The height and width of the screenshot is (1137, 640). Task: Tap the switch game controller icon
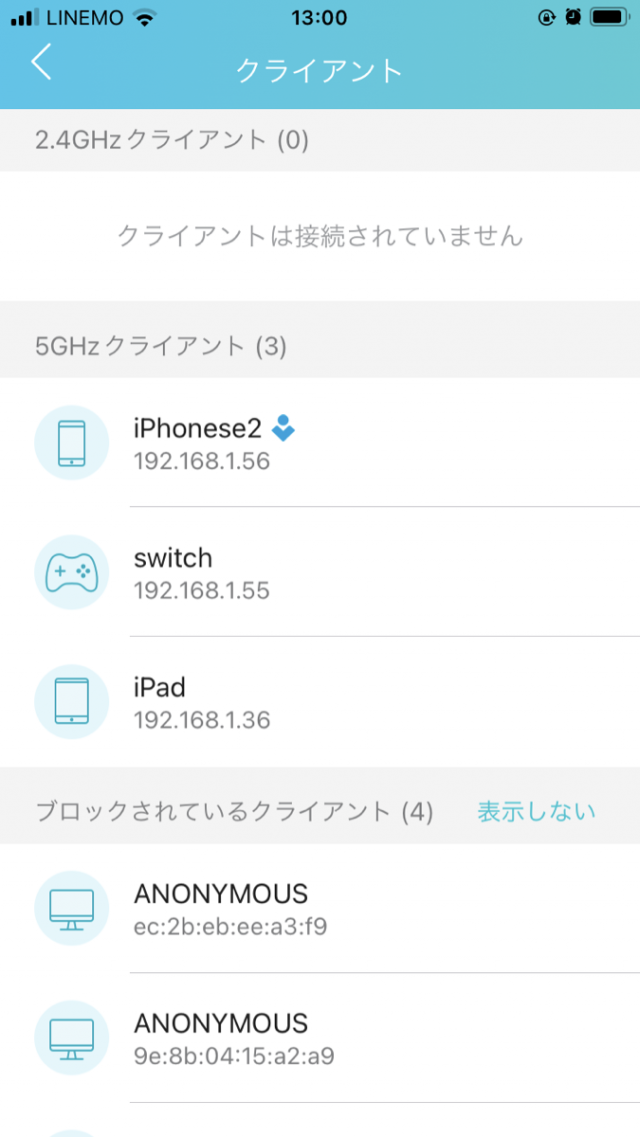click(x=72, y=572)
